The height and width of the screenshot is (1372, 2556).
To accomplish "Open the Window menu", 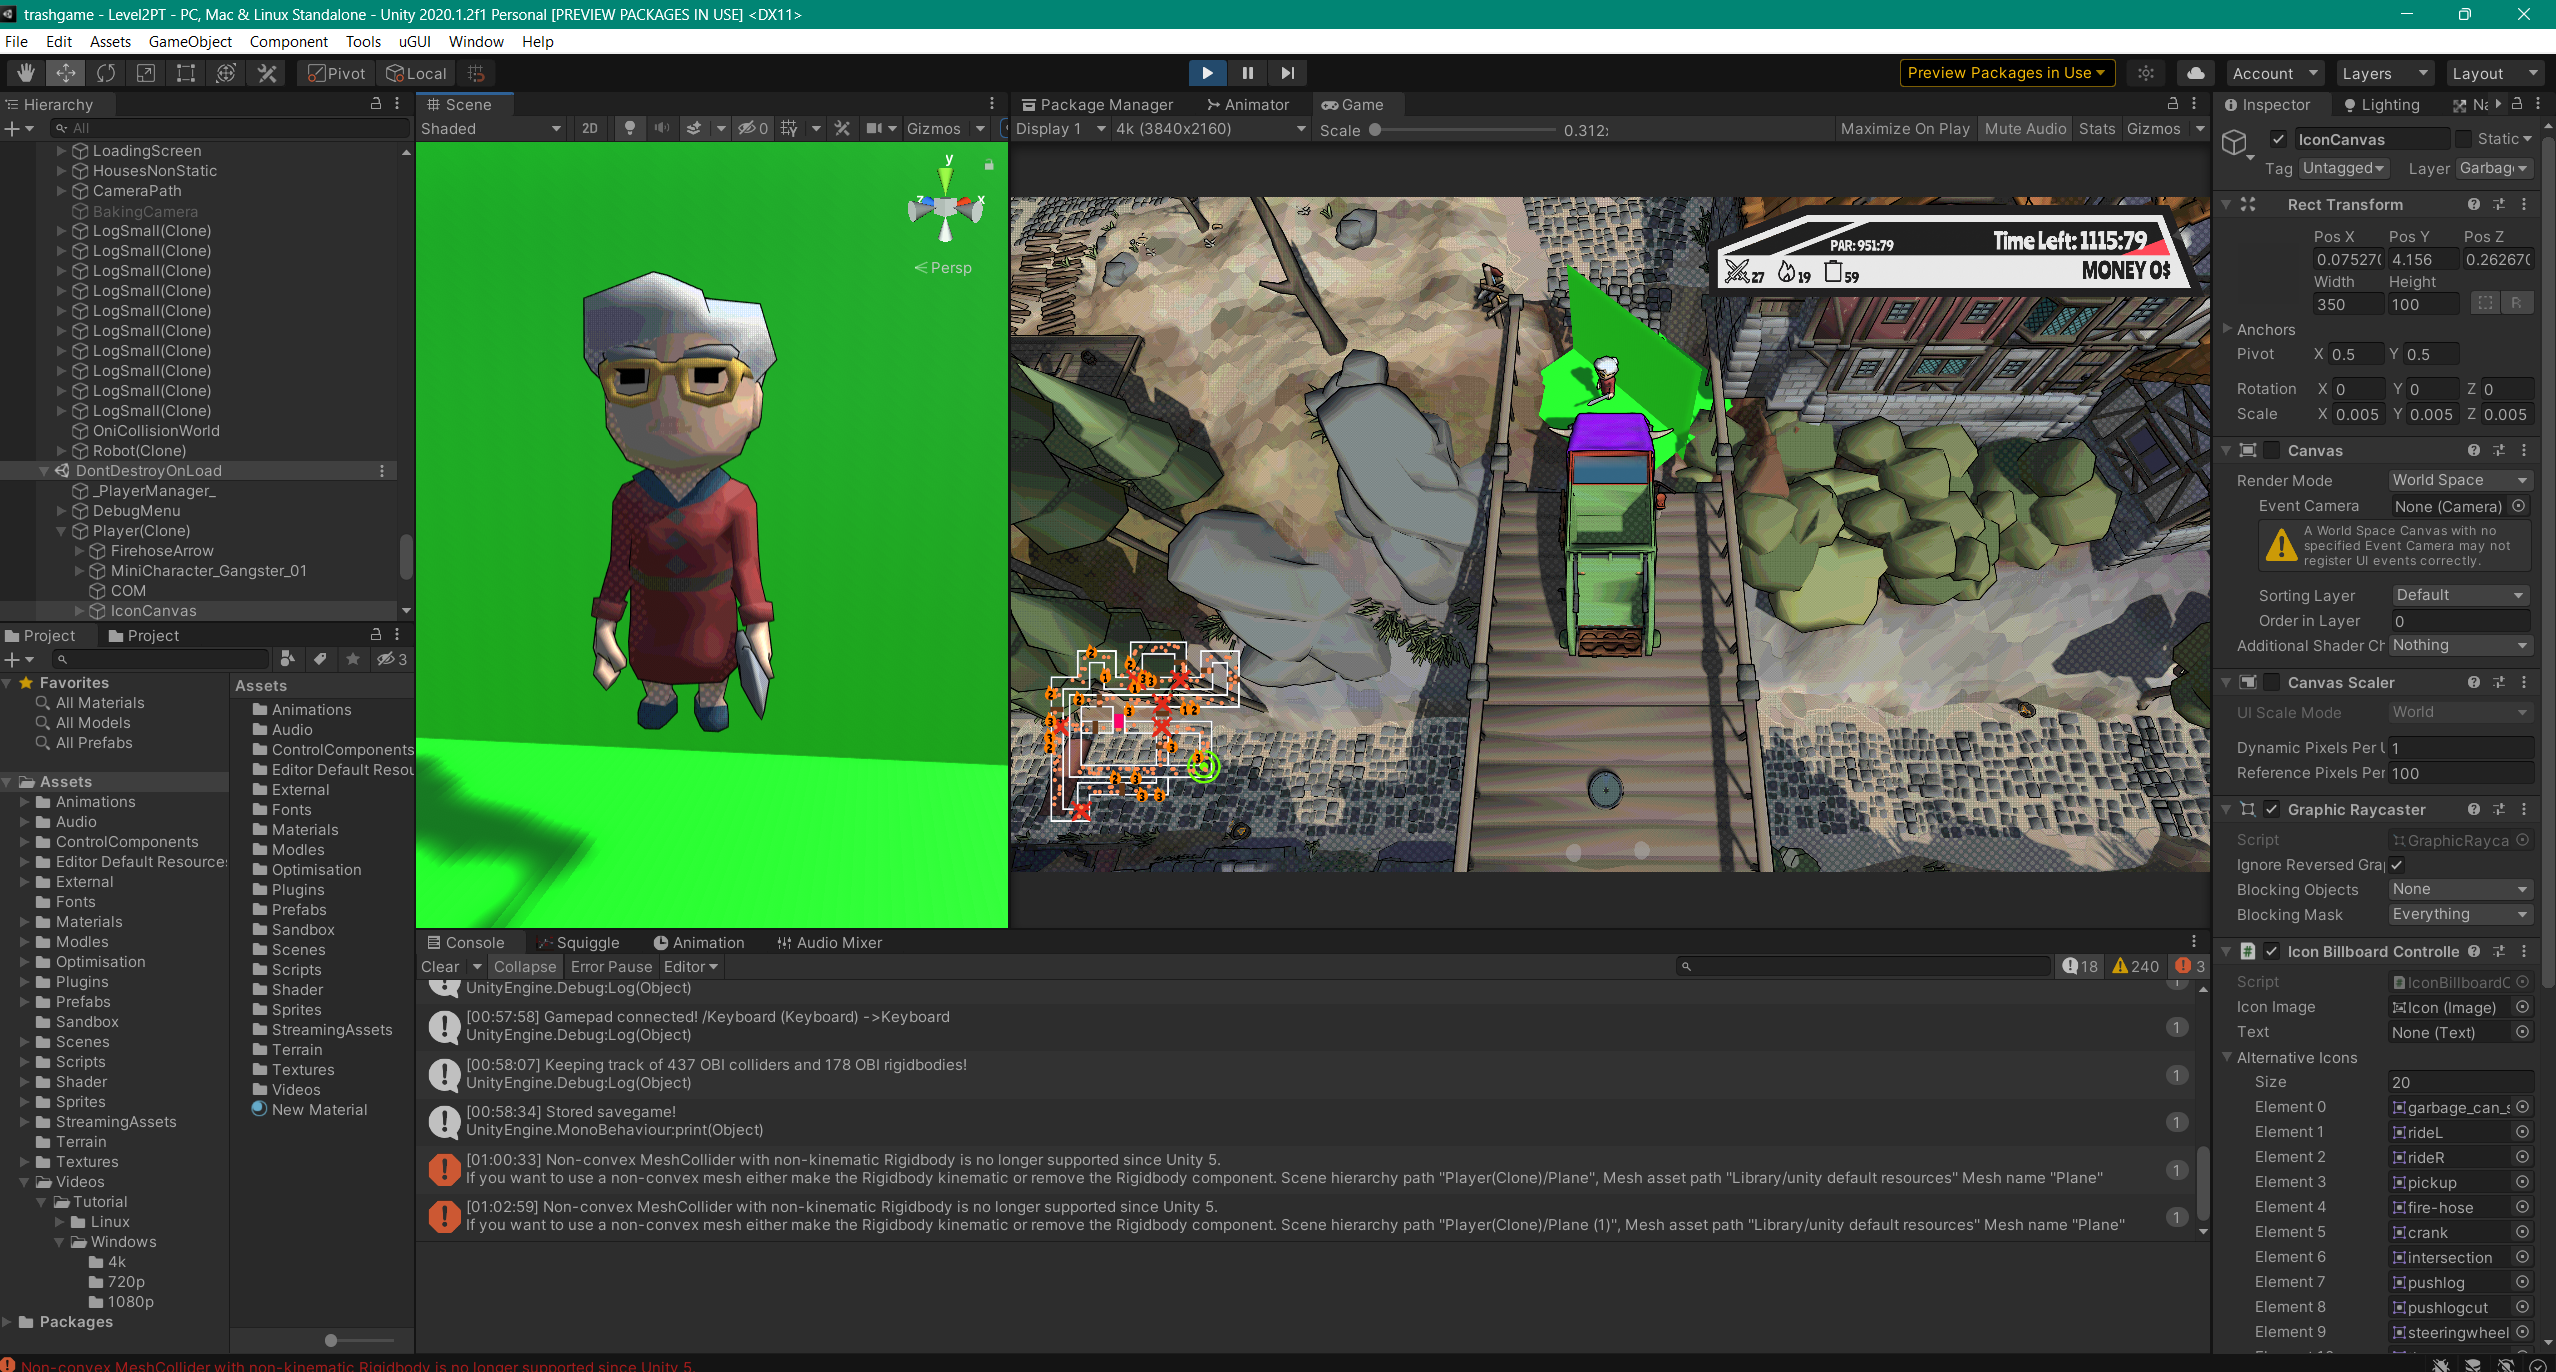I will (x=476, y=41).
